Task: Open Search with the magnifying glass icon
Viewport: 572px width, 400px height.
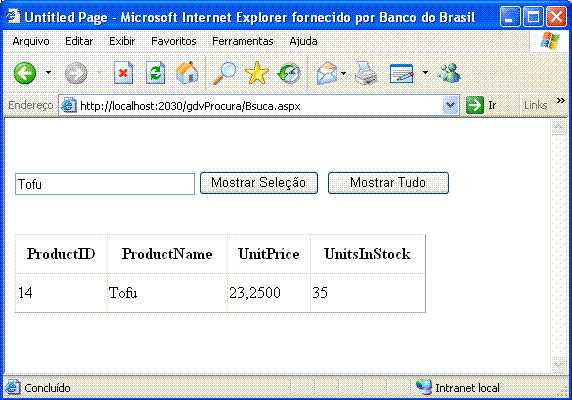Action: click(x=224, y=73)
